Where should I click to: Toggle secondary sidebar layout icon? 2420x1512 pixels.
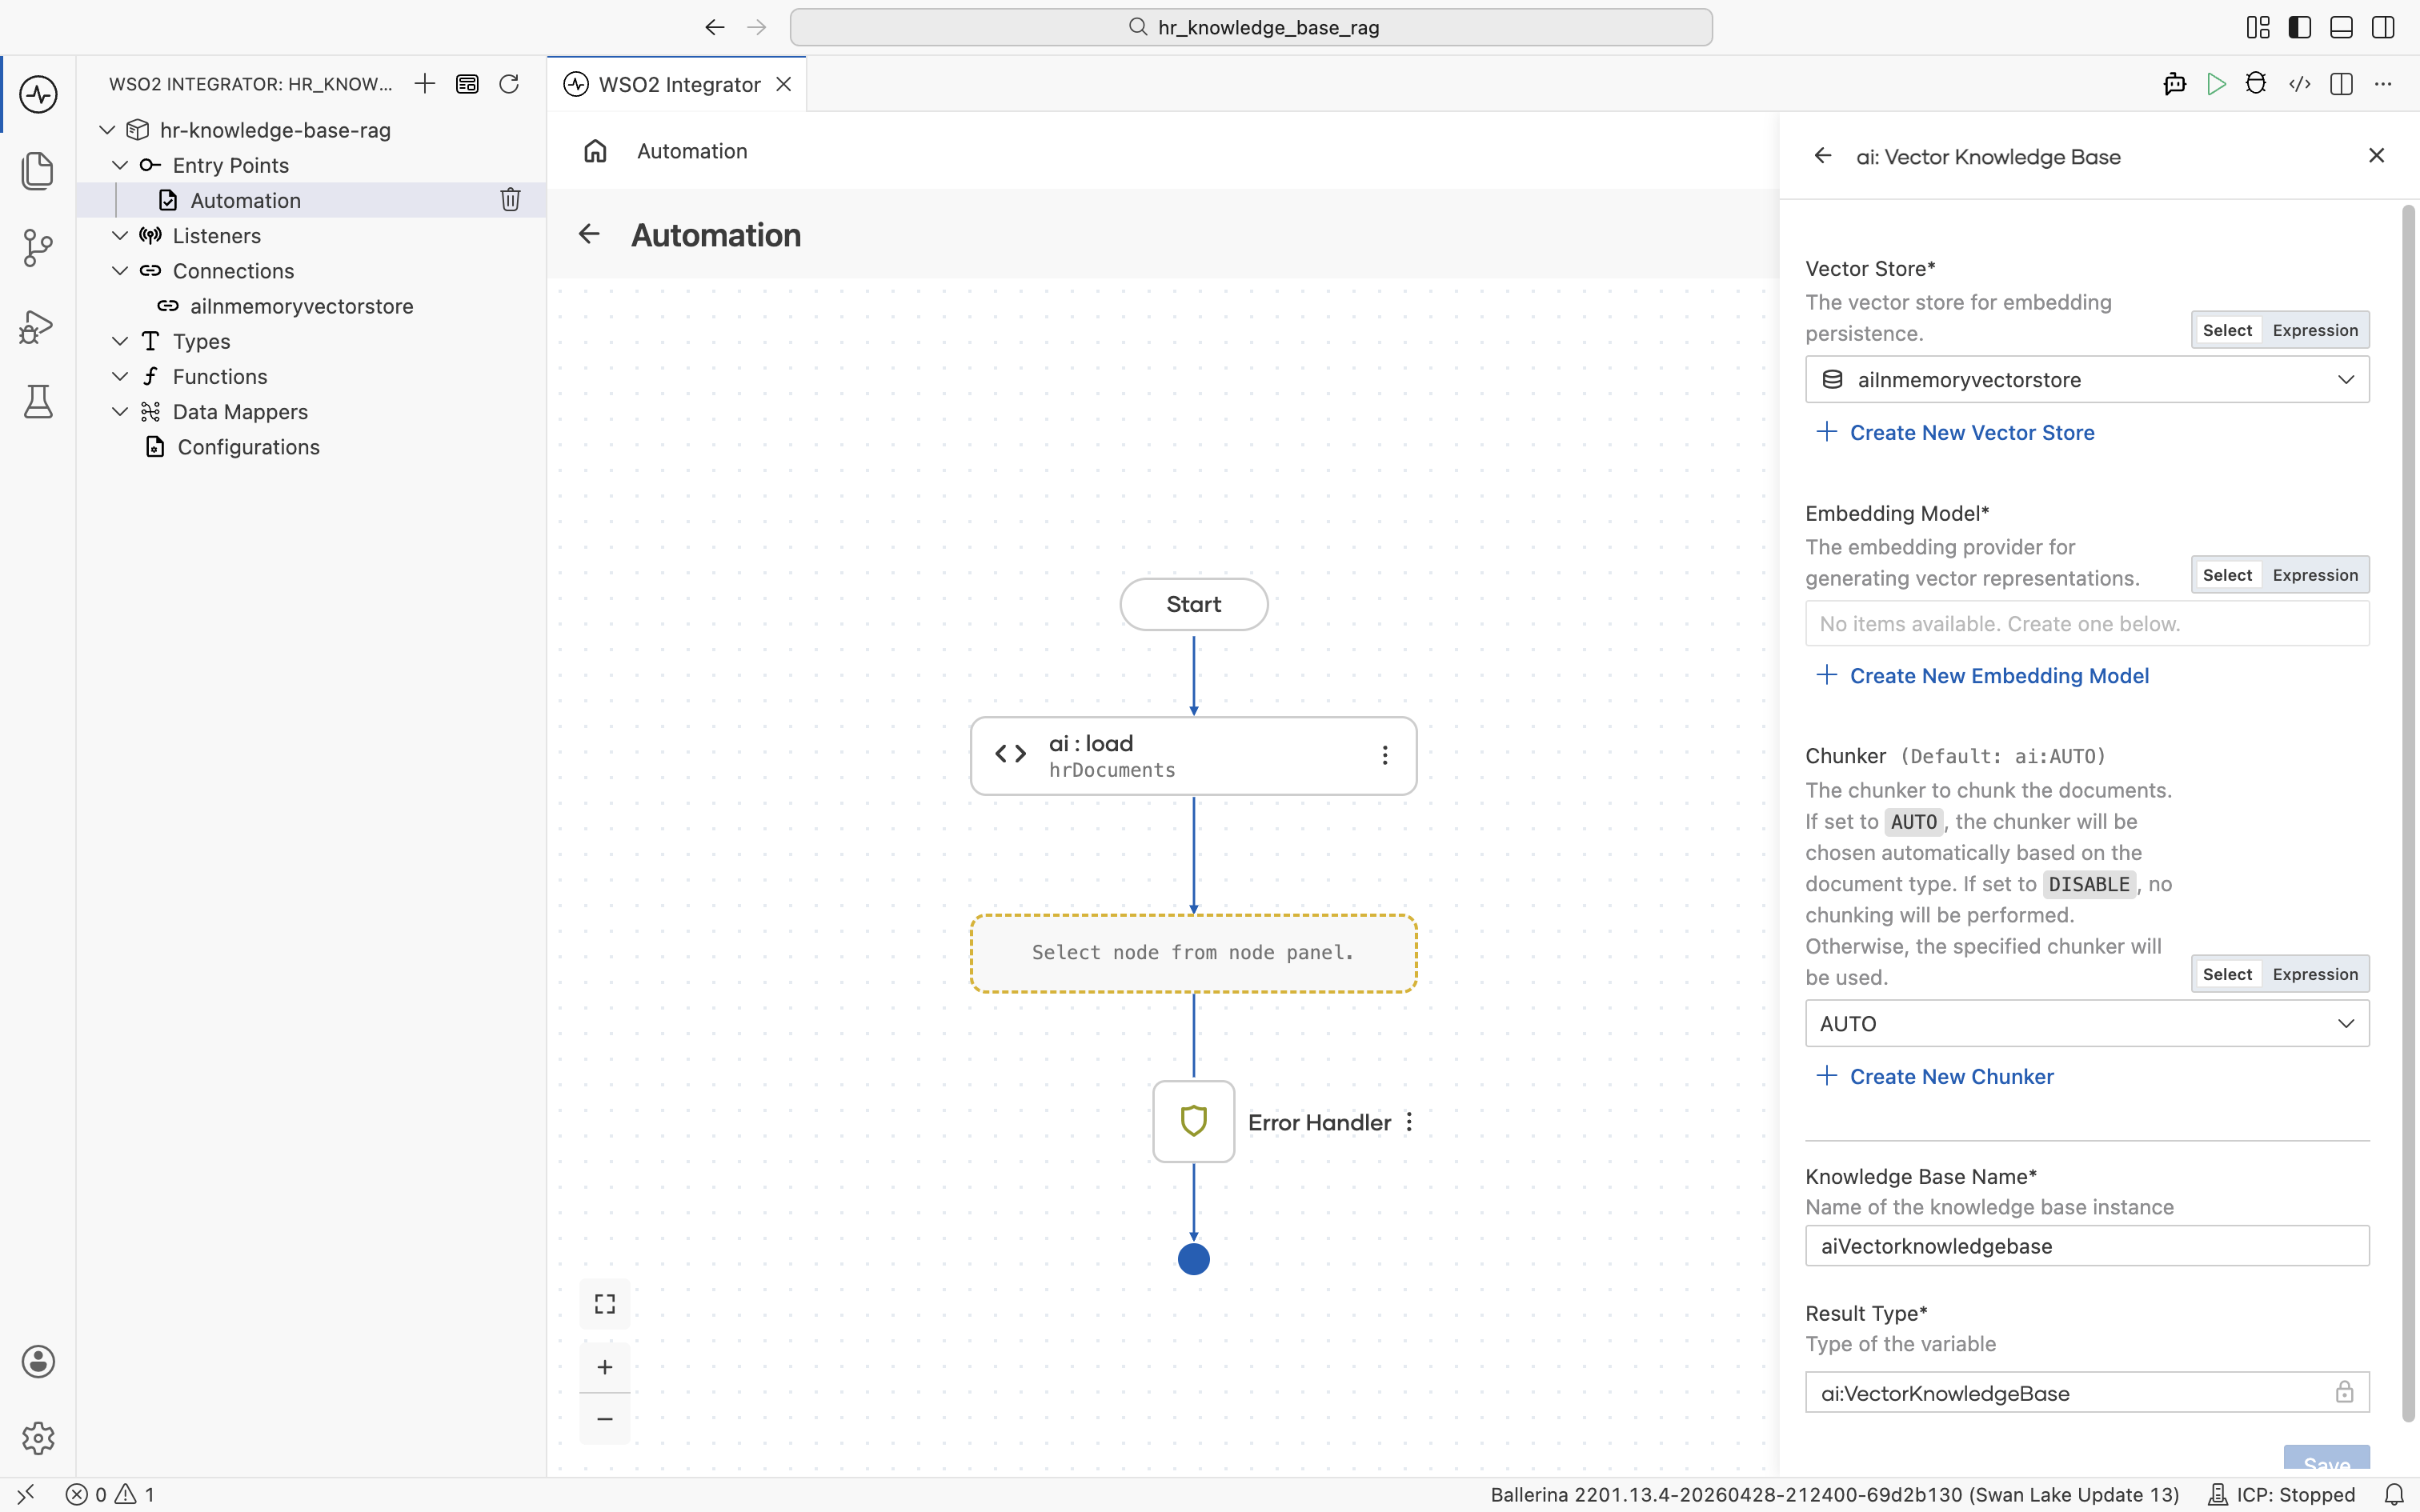click(2383, 27)
